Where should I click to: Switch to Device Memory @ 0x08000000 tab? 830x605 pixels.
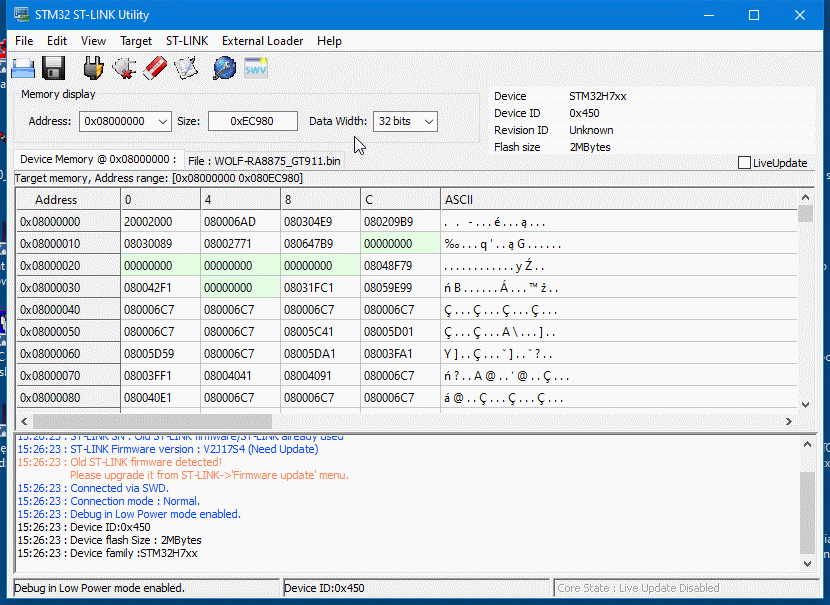click(x=98, y=159)
